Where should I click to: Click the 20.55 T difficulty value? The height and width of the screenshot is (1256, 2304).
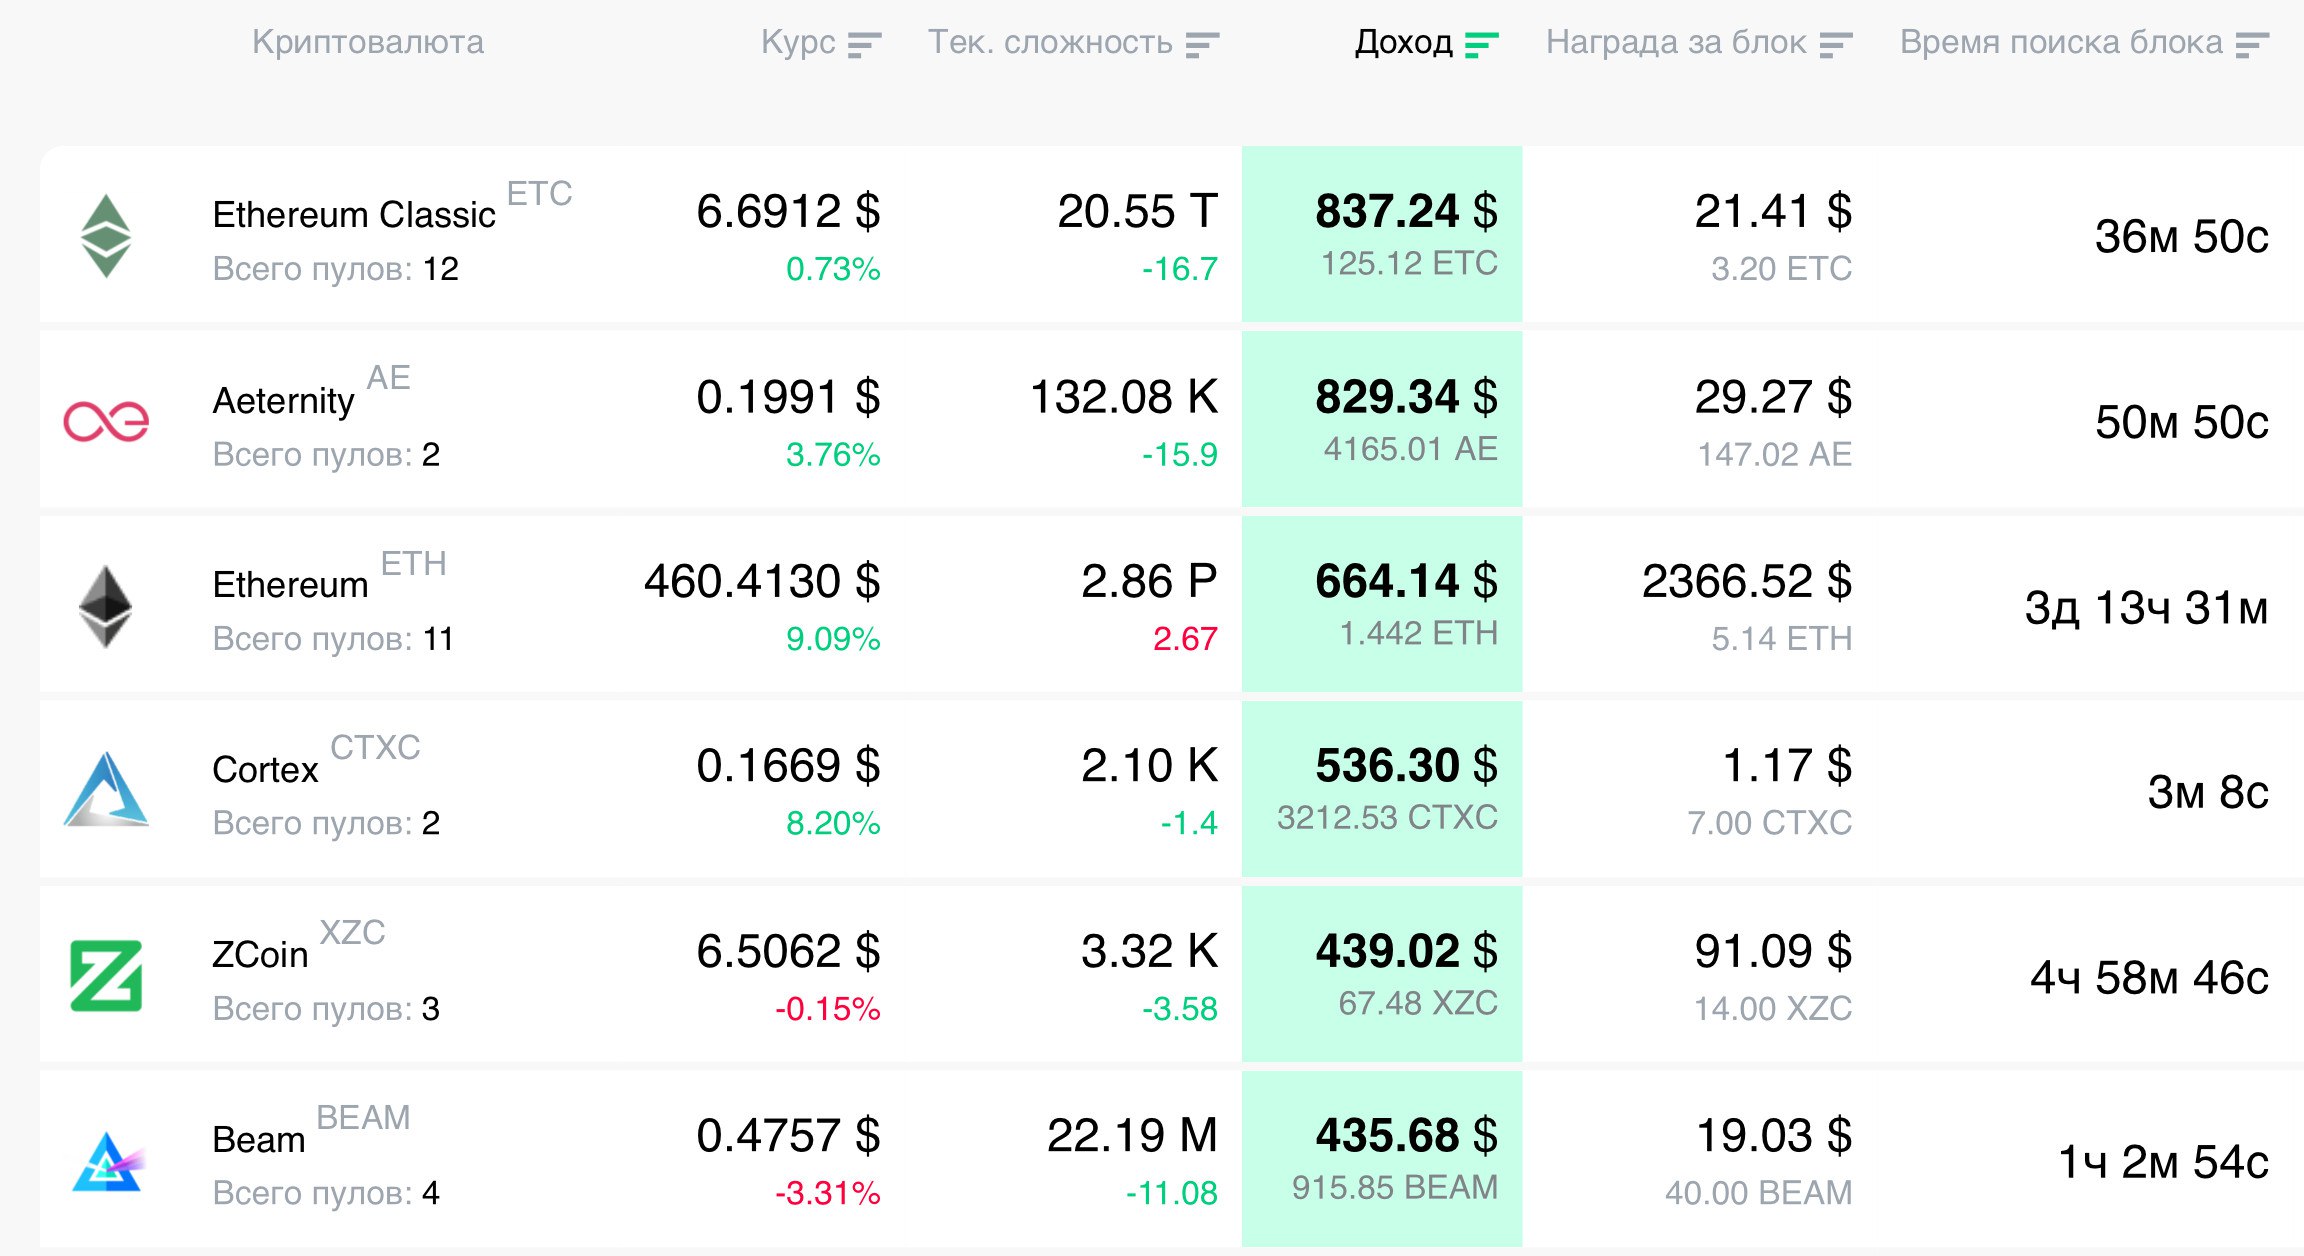[1138, 212]
